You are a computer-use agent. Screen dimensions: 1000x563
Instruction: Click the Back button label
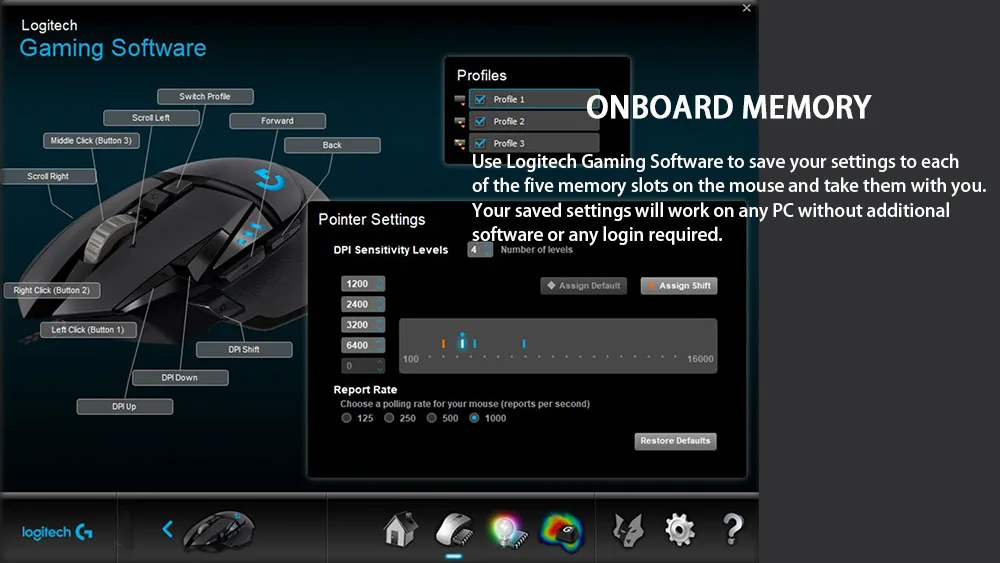click(x=332, y=145)
